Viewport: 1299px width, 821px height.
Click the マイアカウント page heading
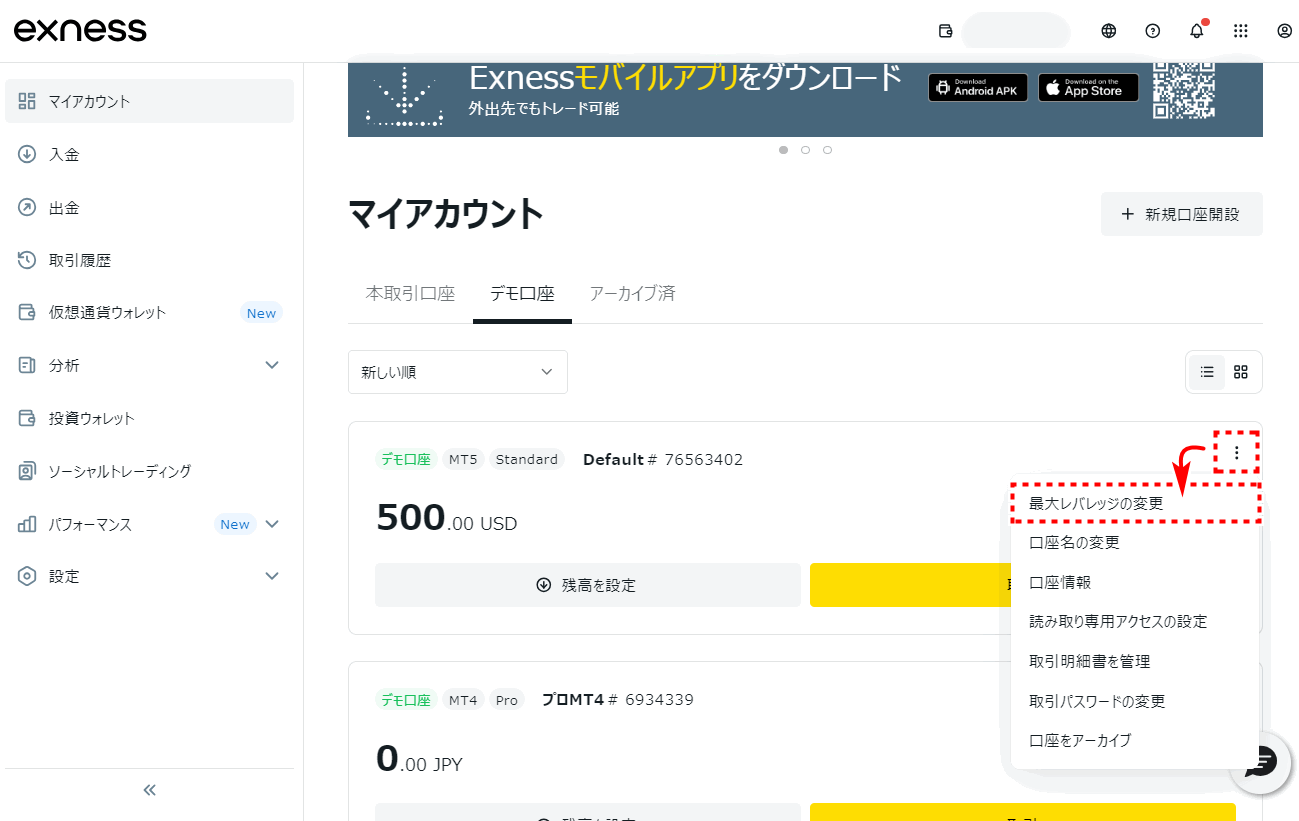pos(446,214)
